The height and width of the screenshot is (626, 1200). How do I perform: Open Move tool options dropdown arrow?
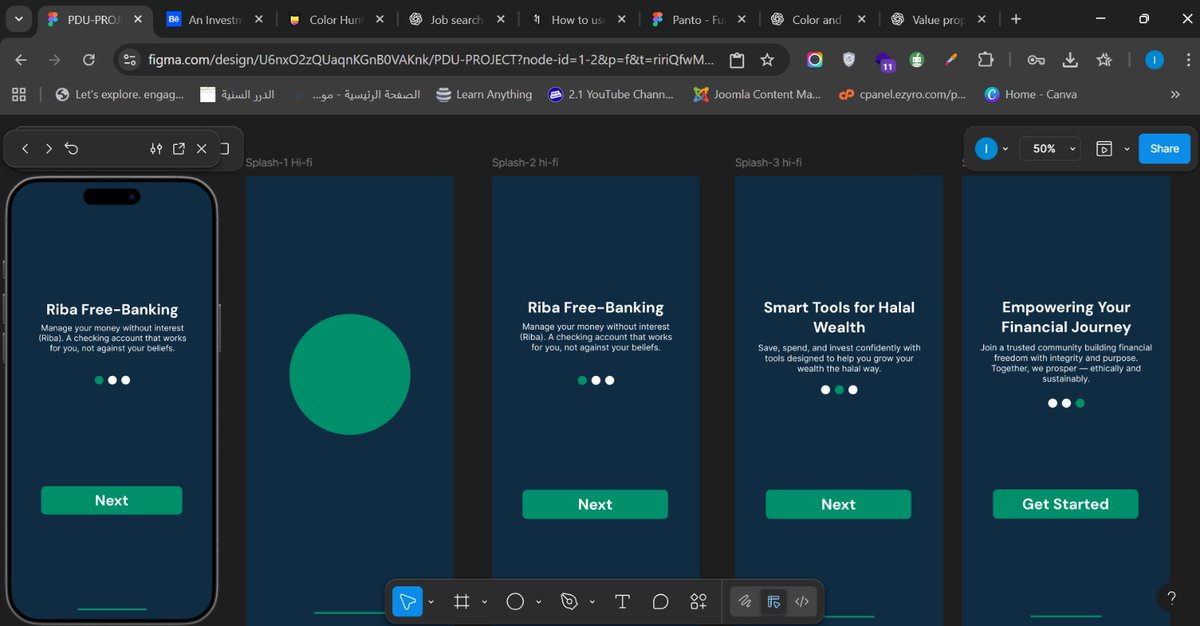coord(431,602)
